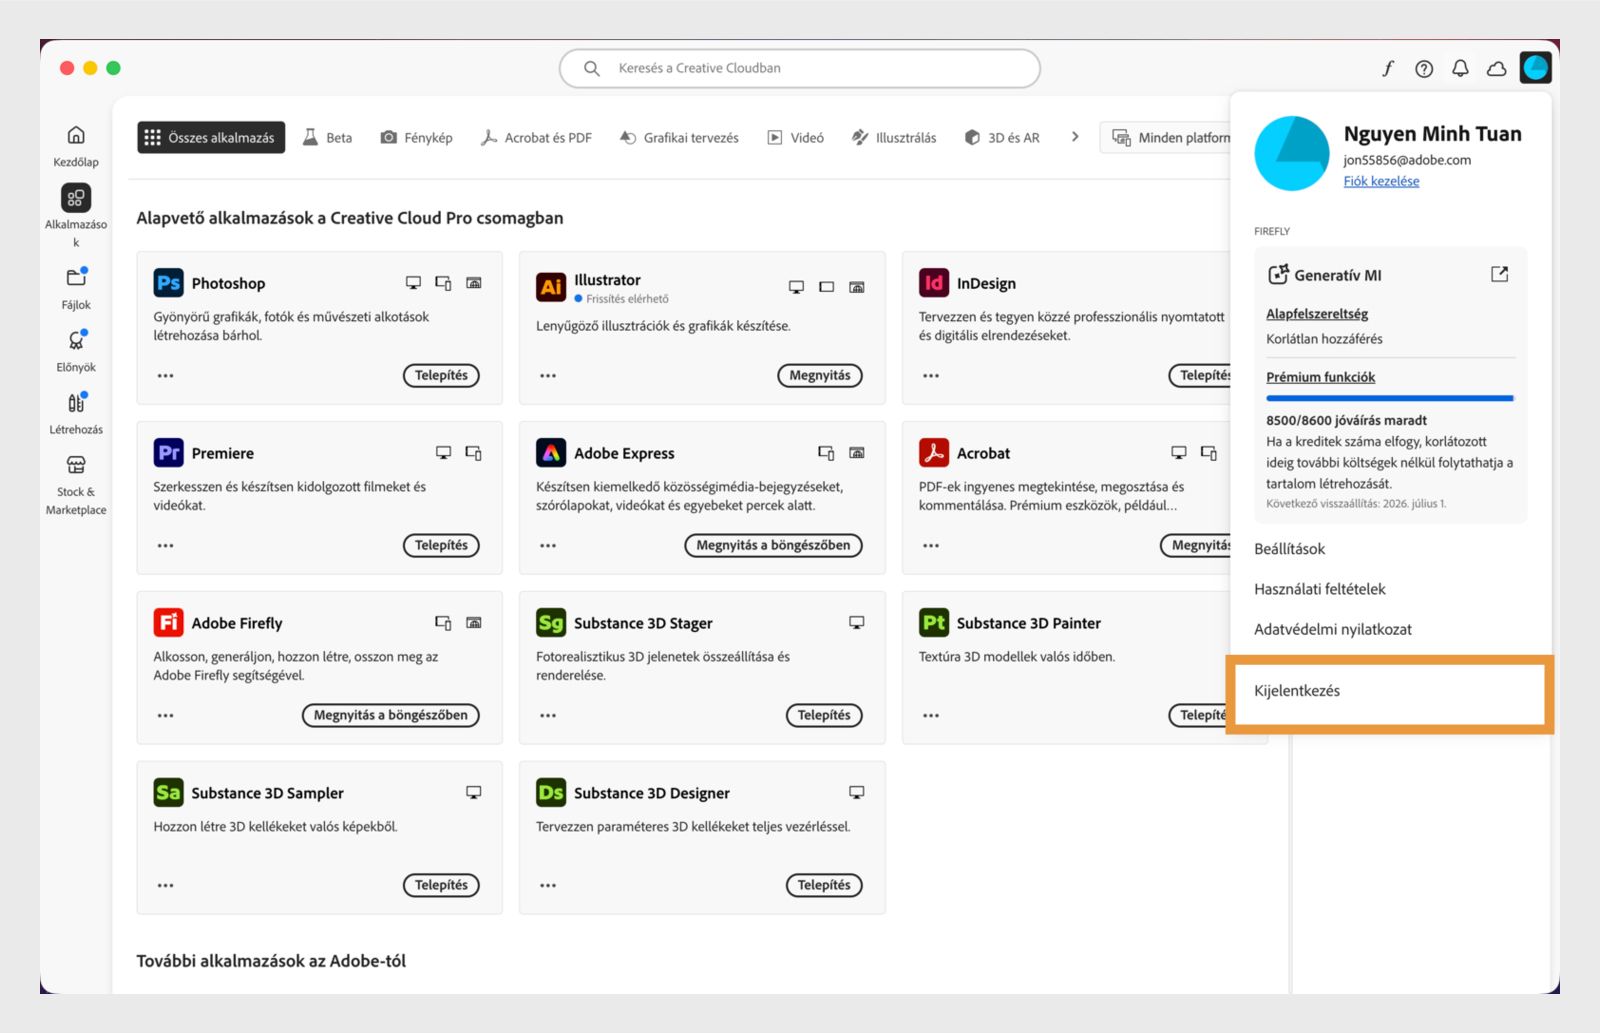Viewport: 1600px width, 1034px height.
Task: Open Illustrator more options ellipsis
Action: tap(548, 376)
